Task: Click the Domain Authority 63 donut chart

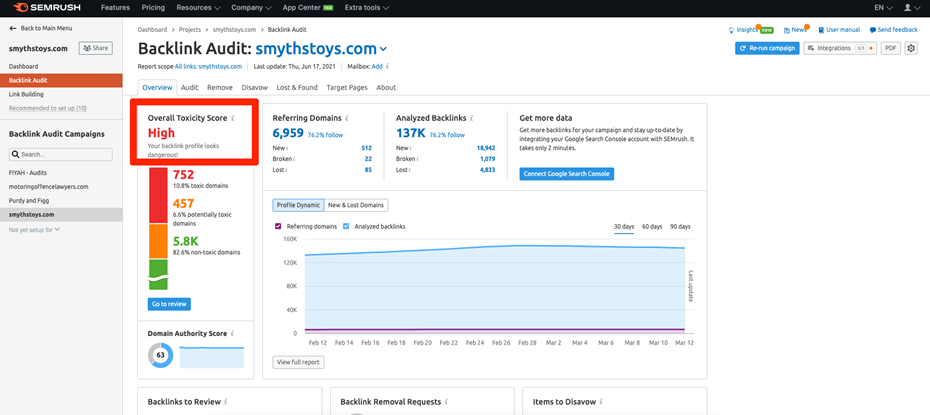Action: (x=160, y=355)
